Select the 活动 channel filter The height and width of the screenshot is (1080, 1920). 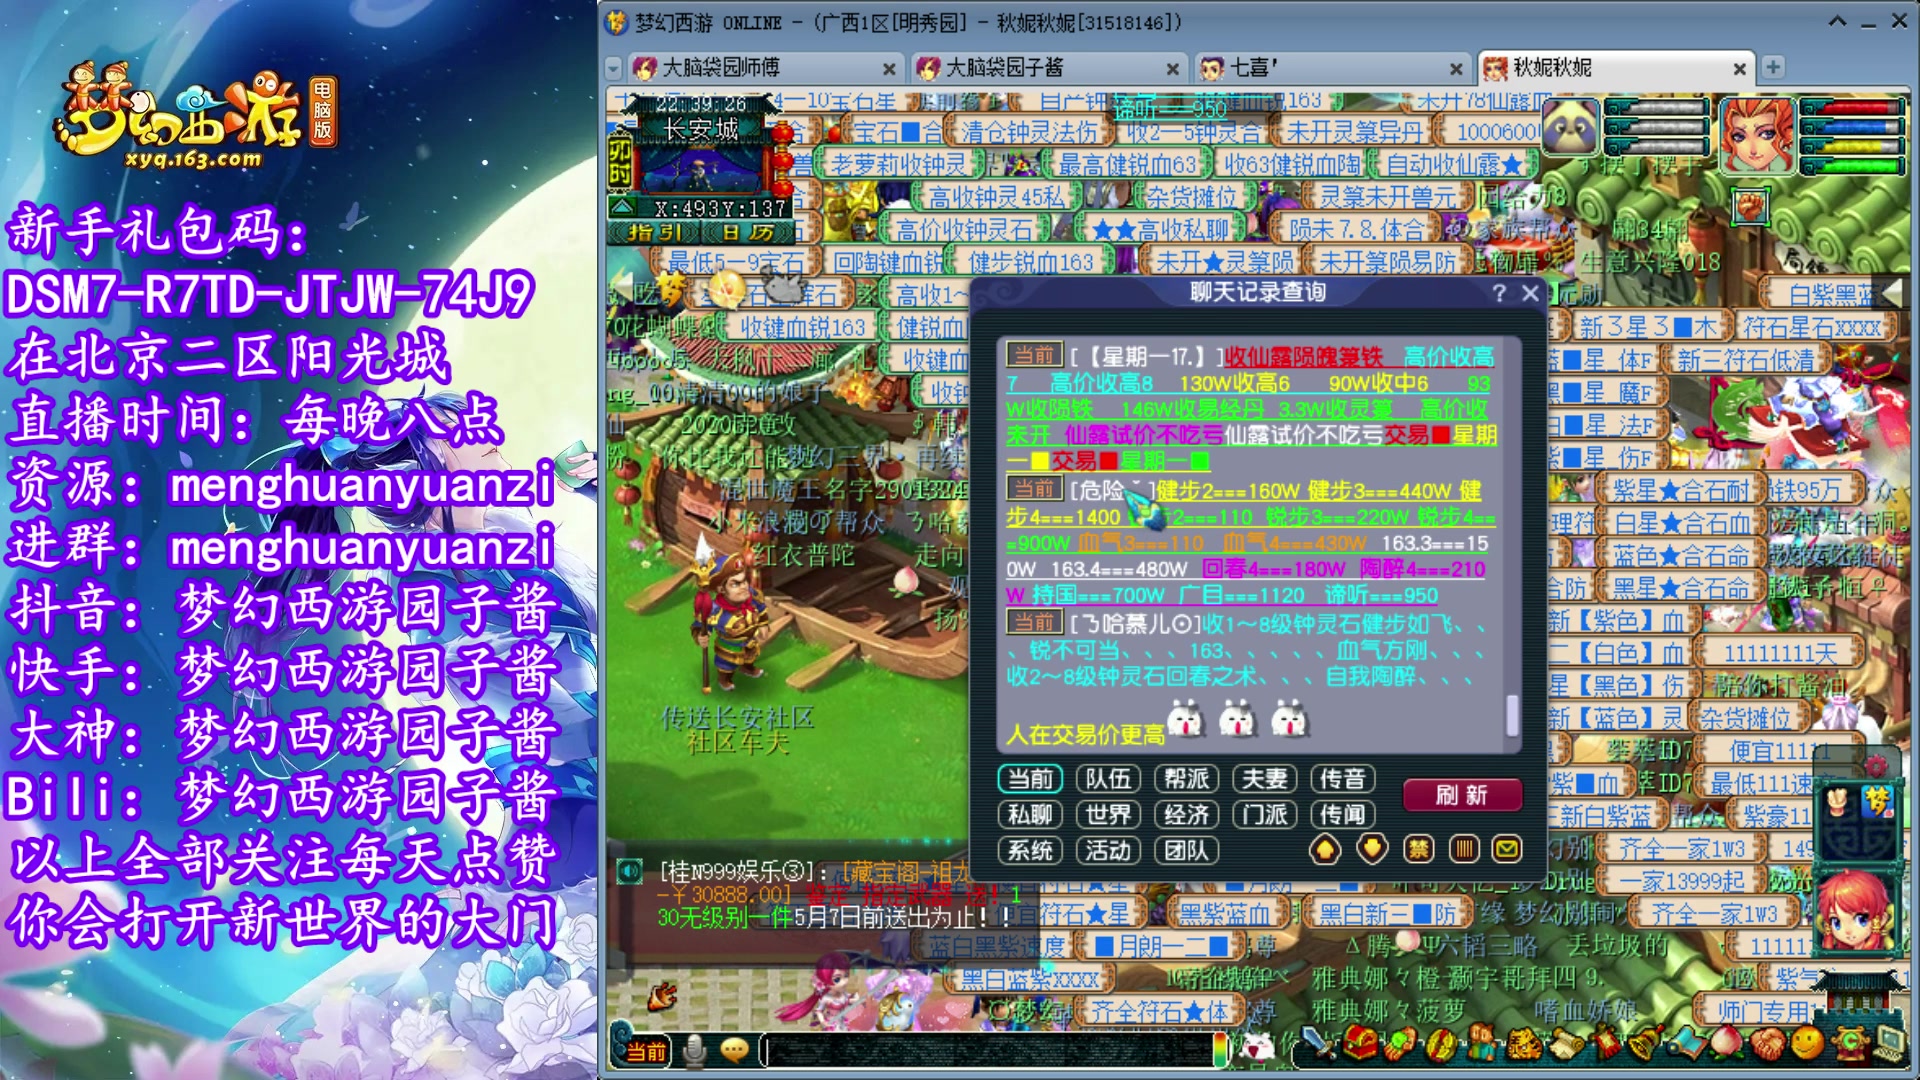coord(1108,851)
